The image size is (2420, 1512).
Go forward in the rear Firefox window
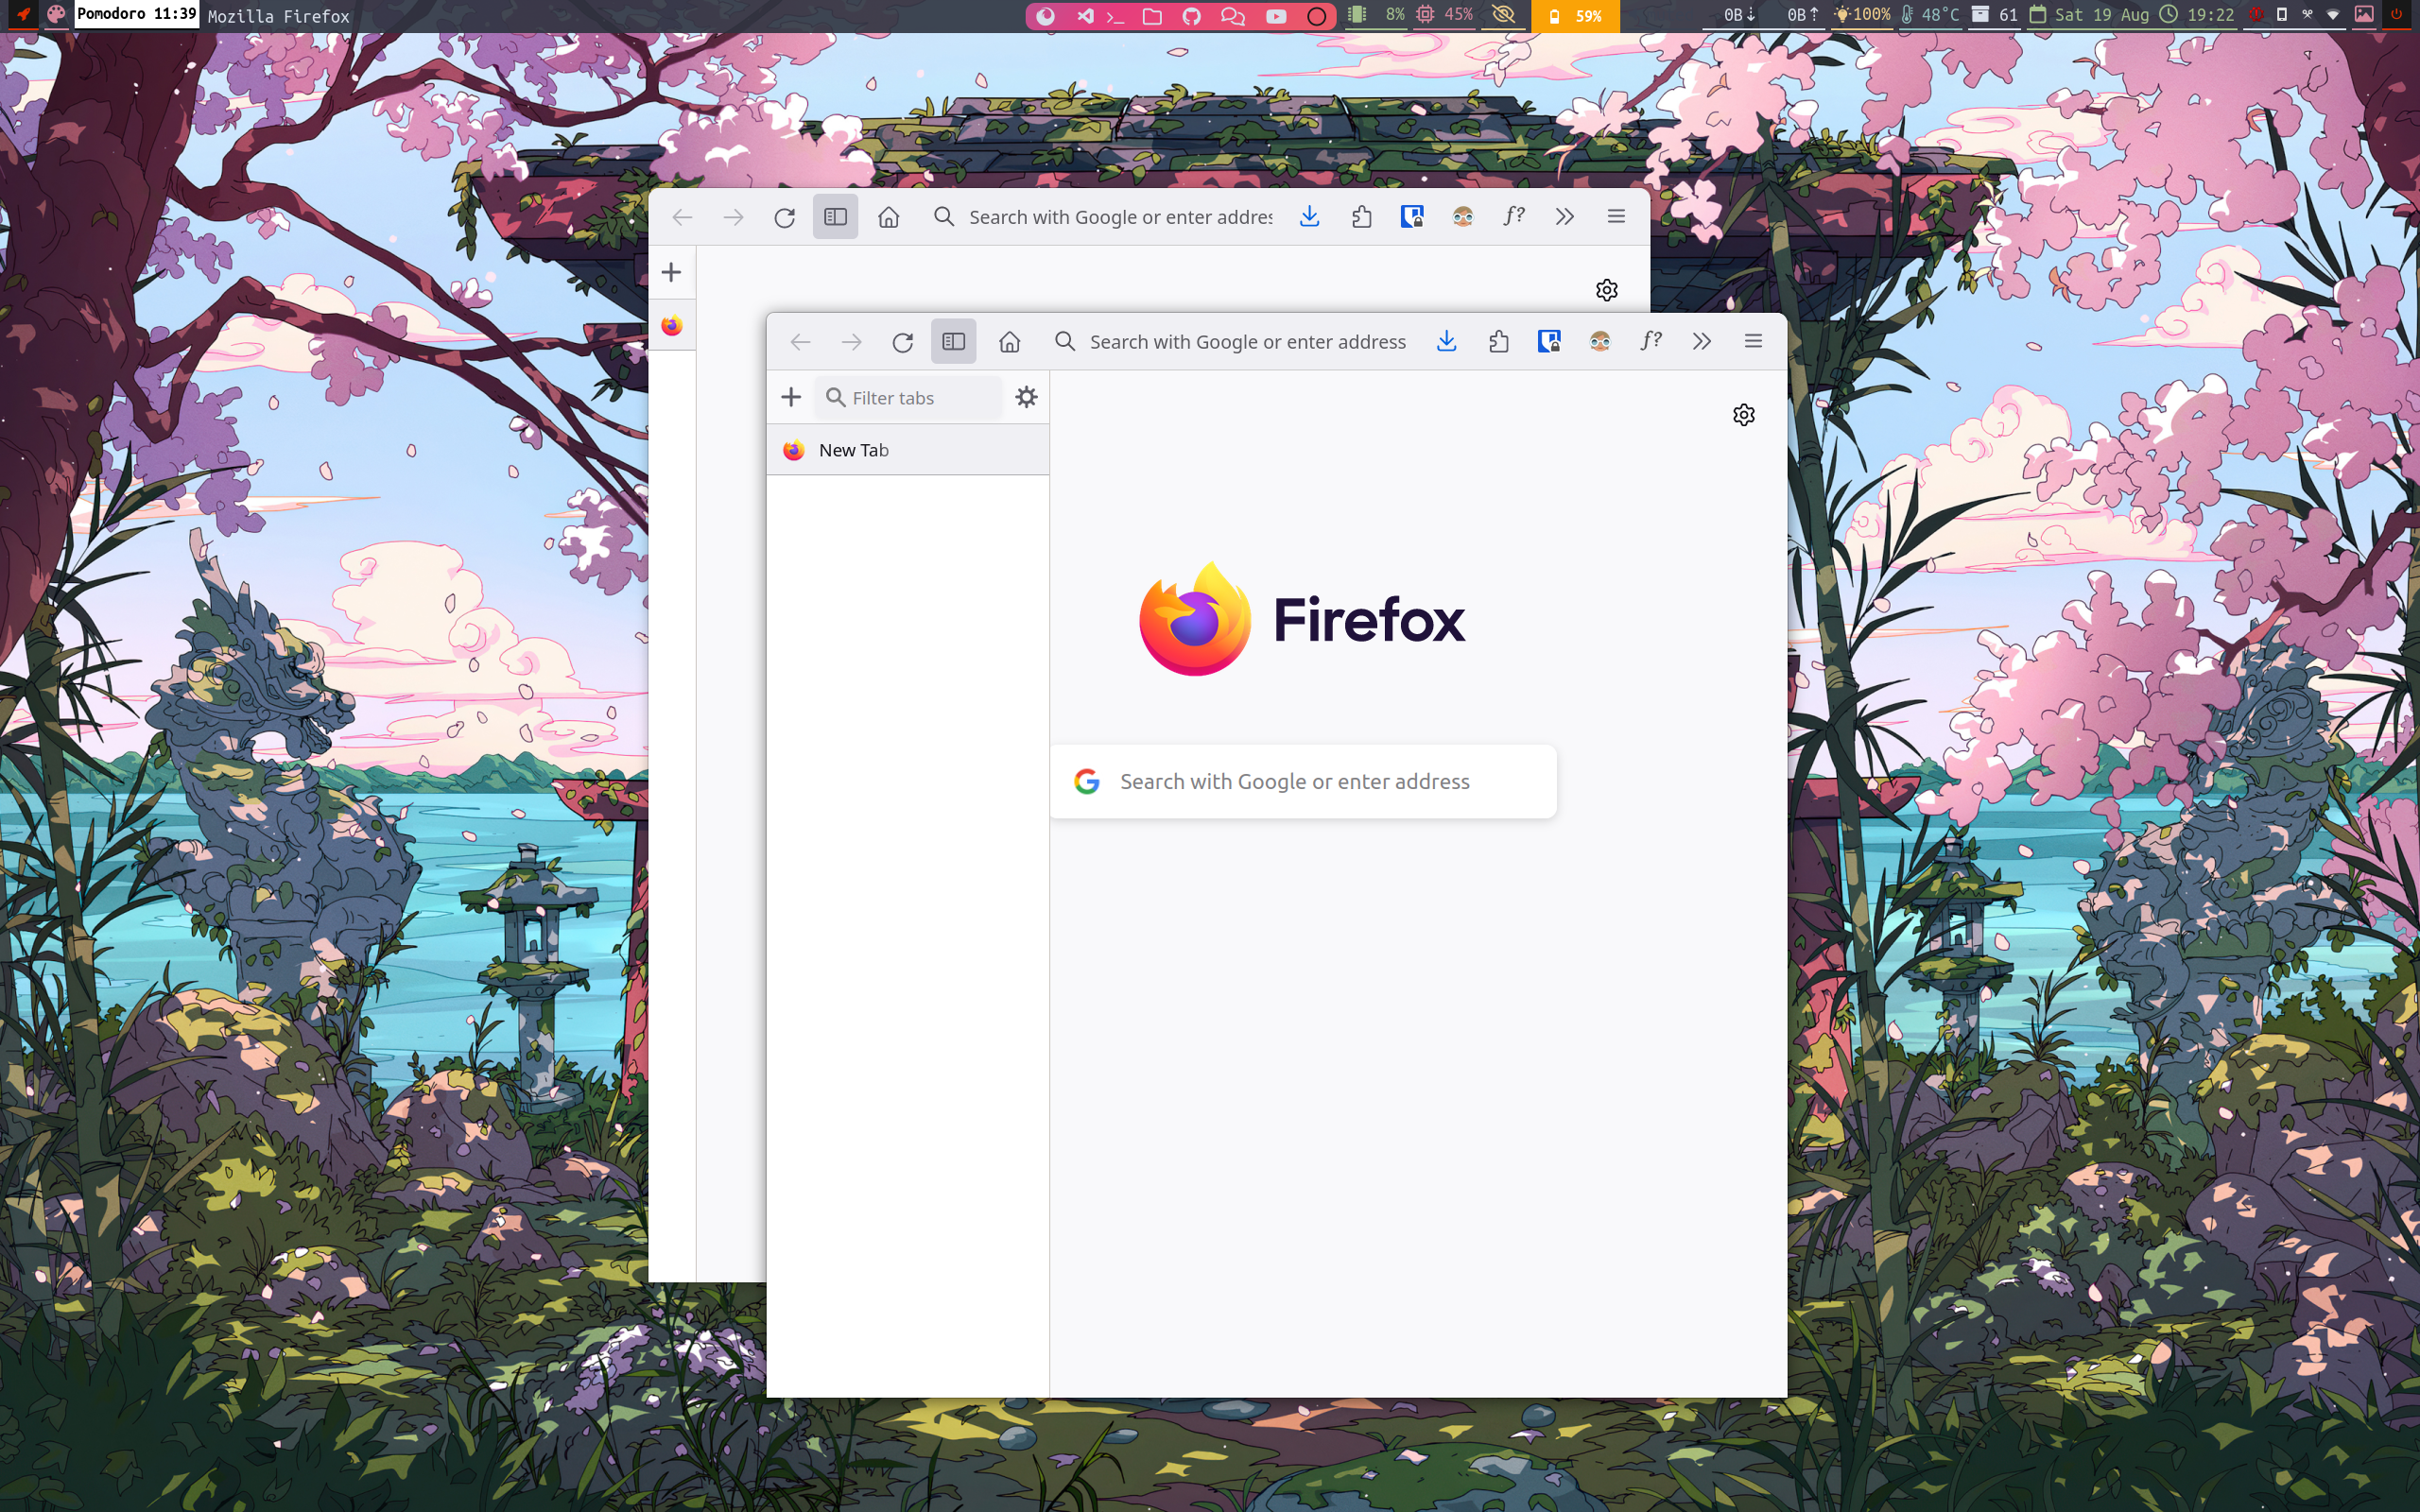pos(733,217)
